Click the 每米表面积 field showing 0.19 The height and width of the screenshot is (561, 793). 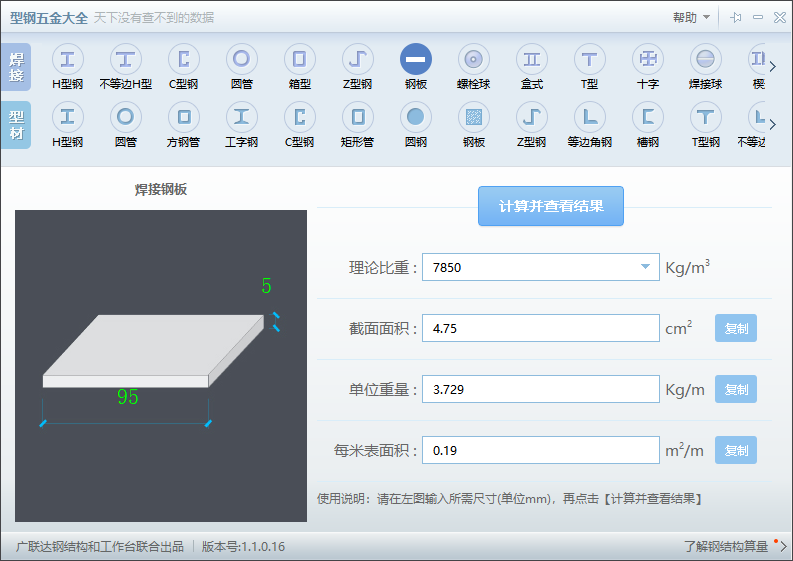(x=541, y=450)
